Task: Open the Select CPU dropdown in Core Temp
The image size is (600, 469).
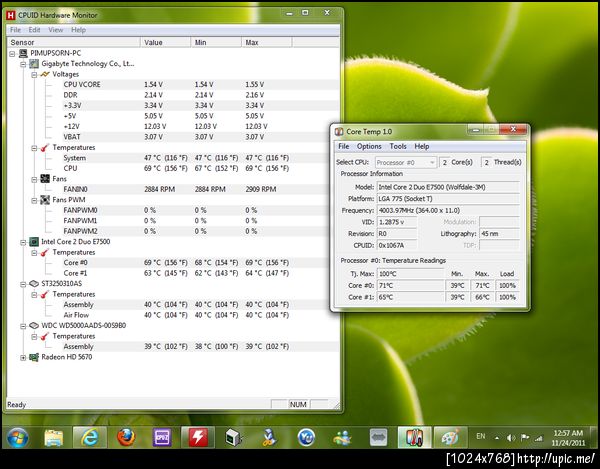Action: tap(406, 163)
